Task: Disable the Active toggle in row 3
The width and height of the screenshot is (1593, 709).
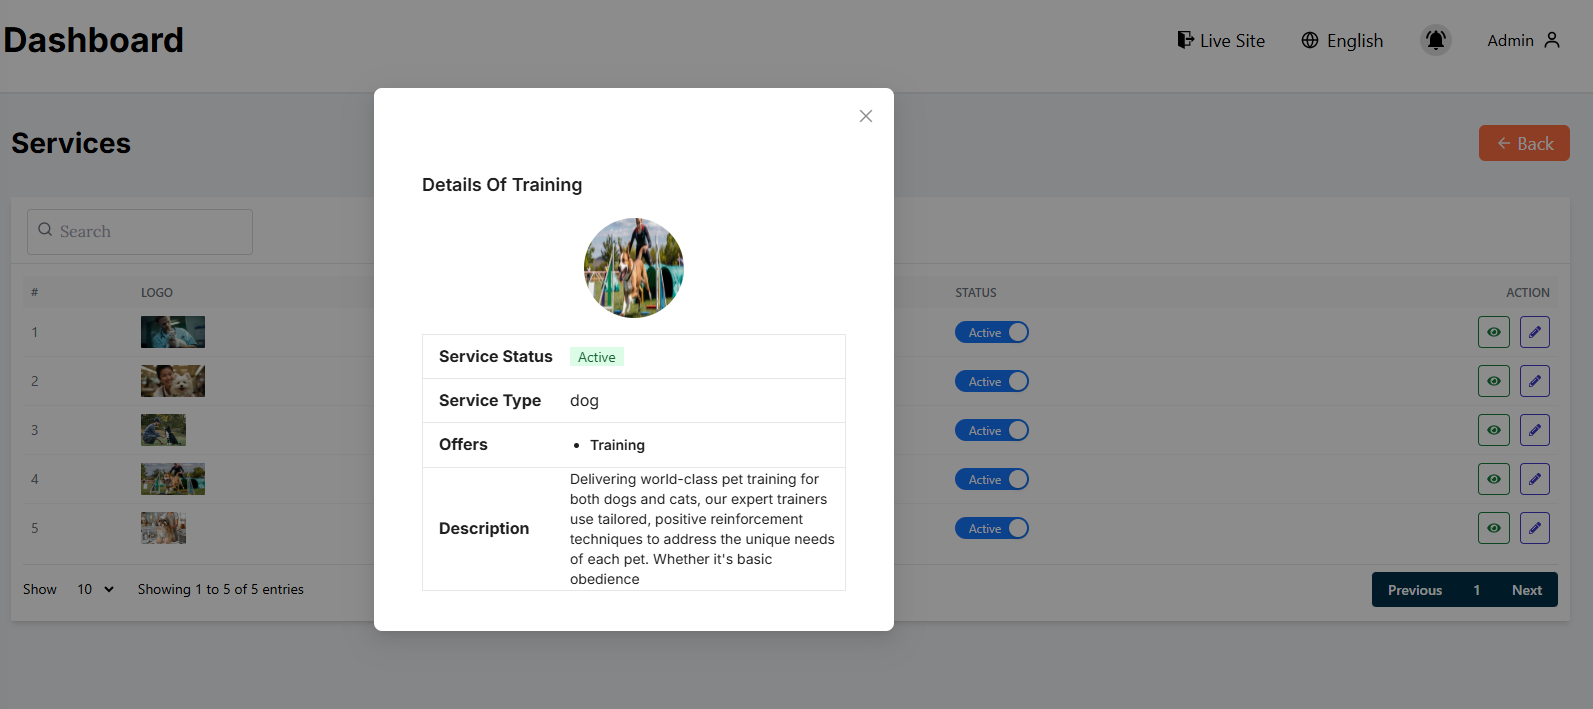Action: click(991, 430)
